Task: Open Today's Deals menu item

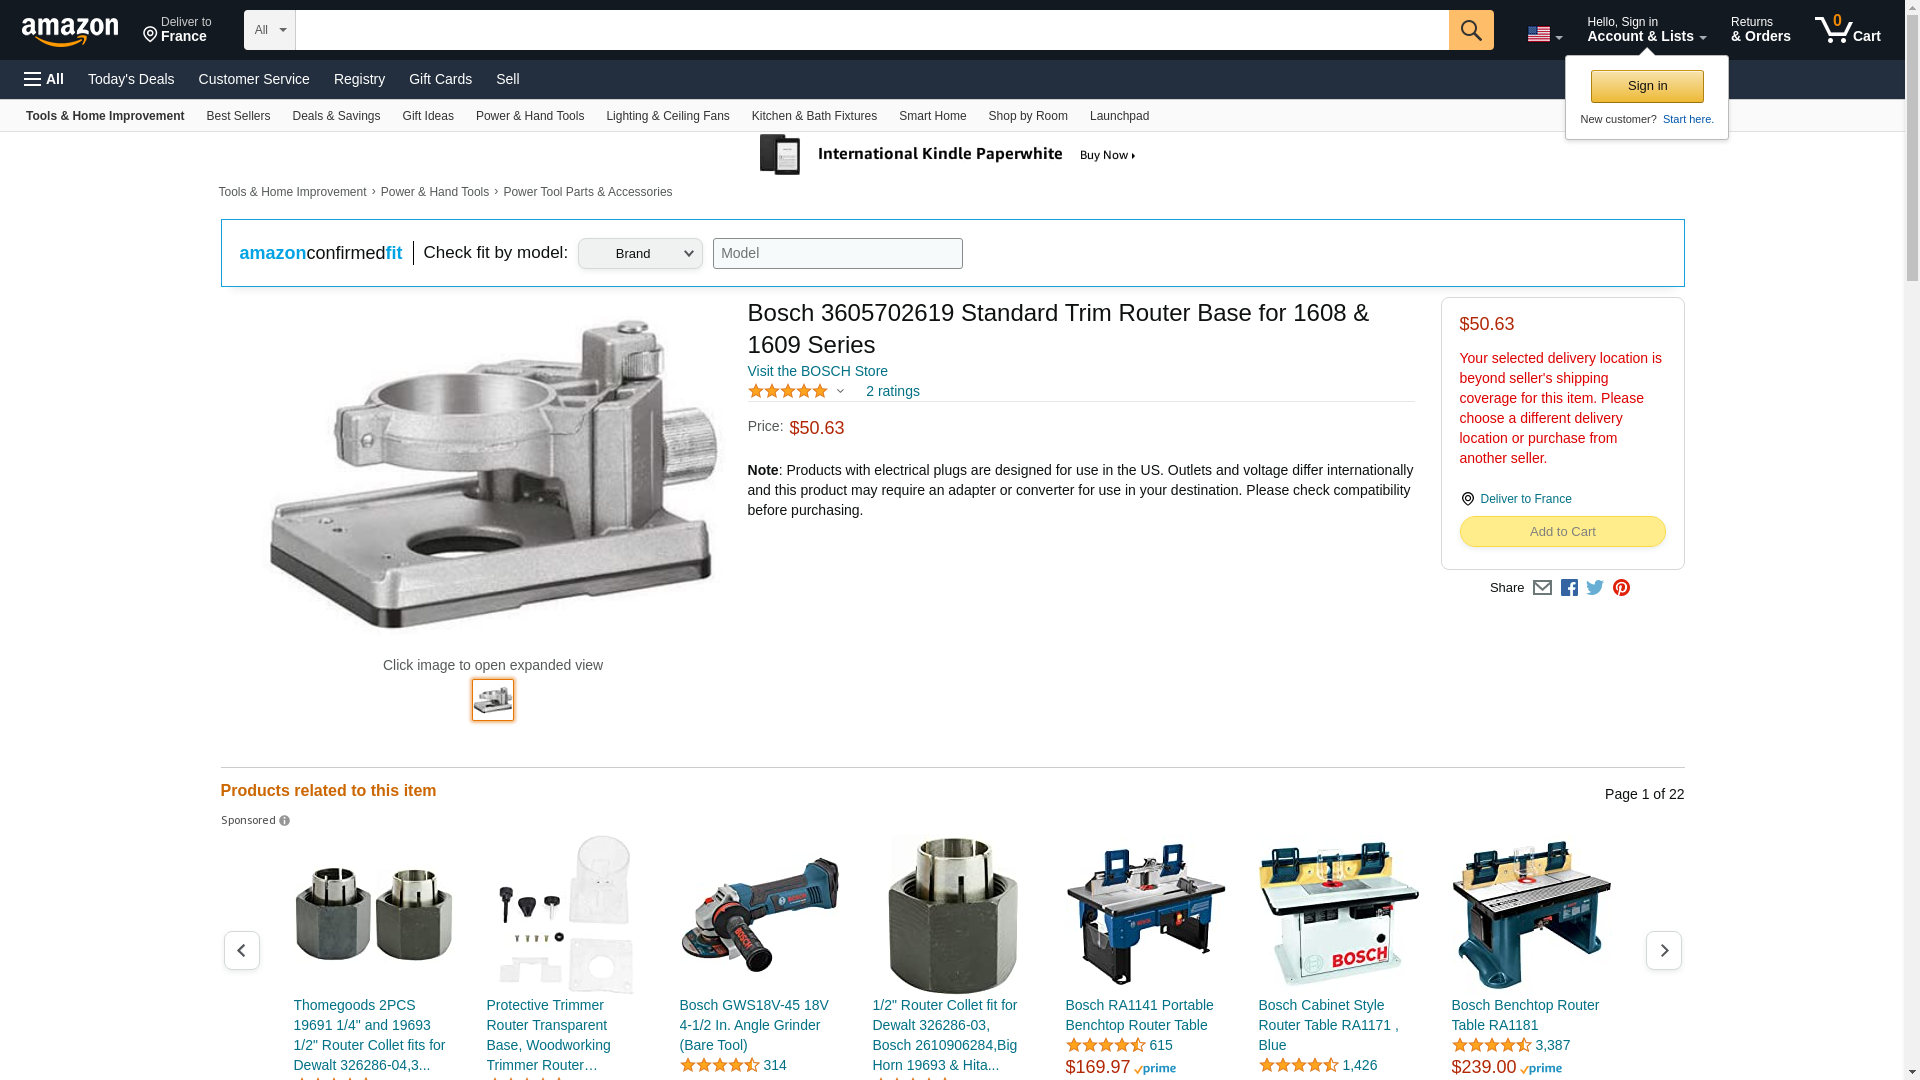Action: pyautogui.click(x=131, y=79)
